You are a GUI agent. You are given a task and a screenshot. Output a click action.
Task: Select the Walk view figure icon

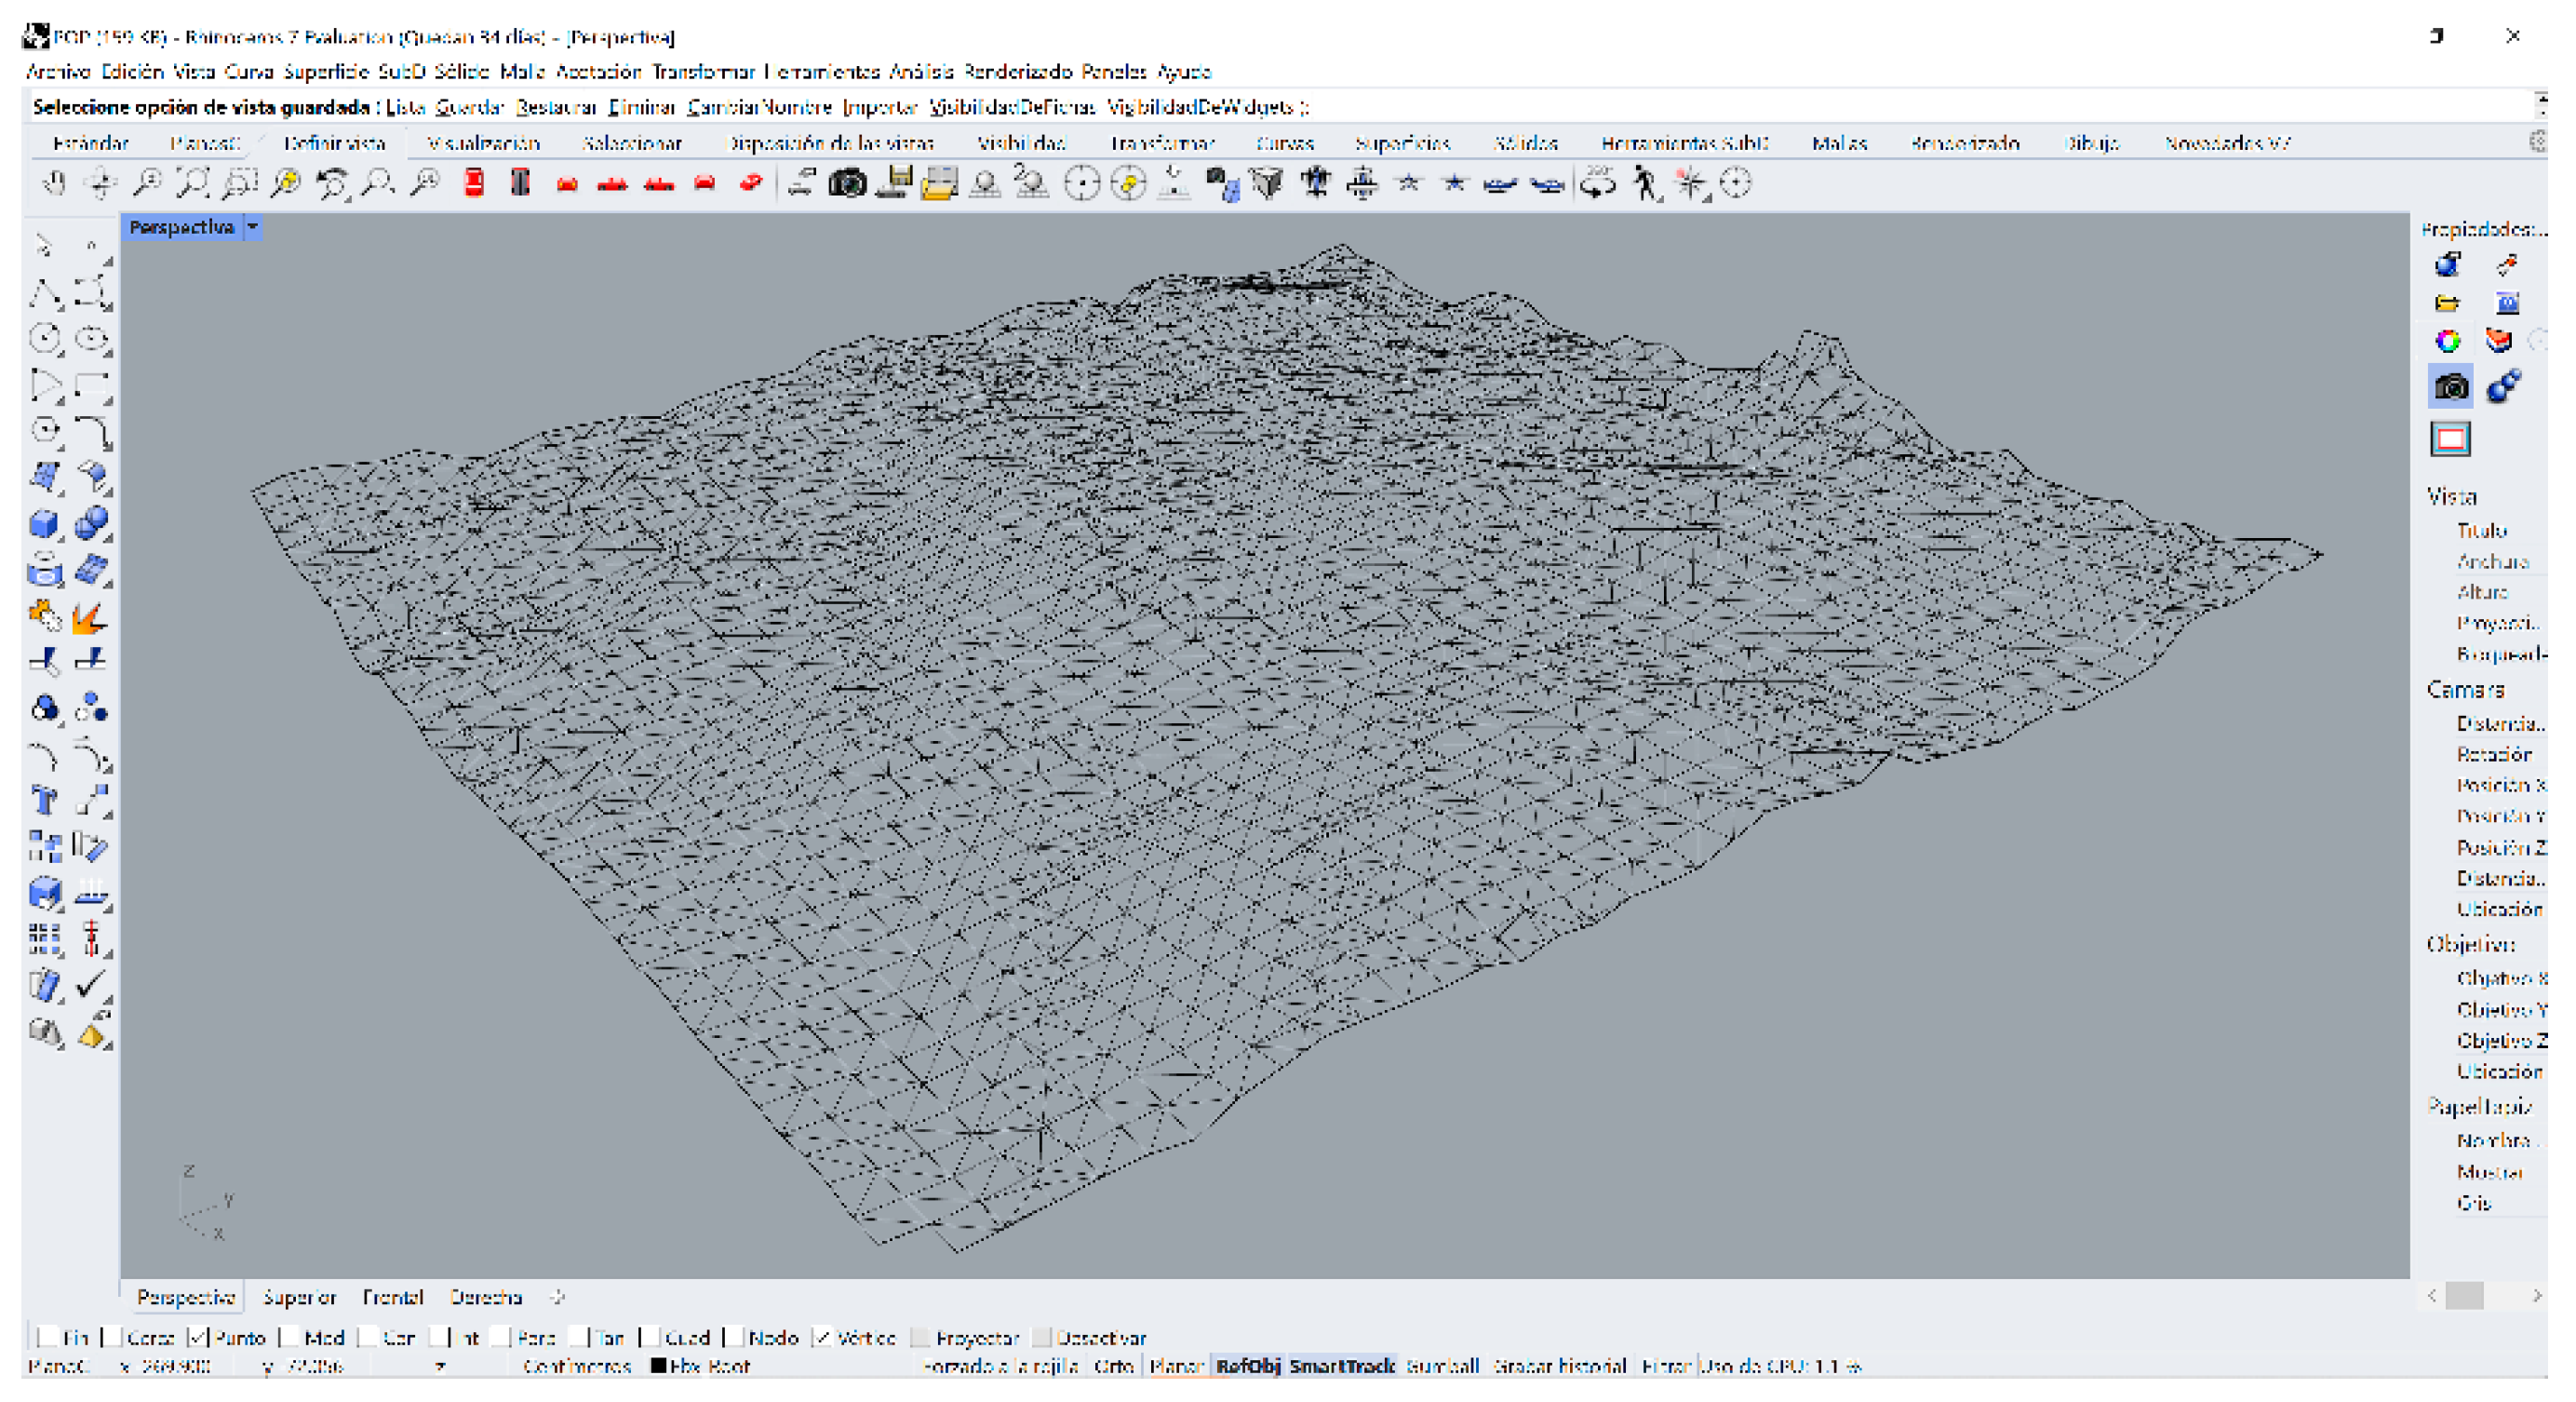click(x=1644, y=183)
